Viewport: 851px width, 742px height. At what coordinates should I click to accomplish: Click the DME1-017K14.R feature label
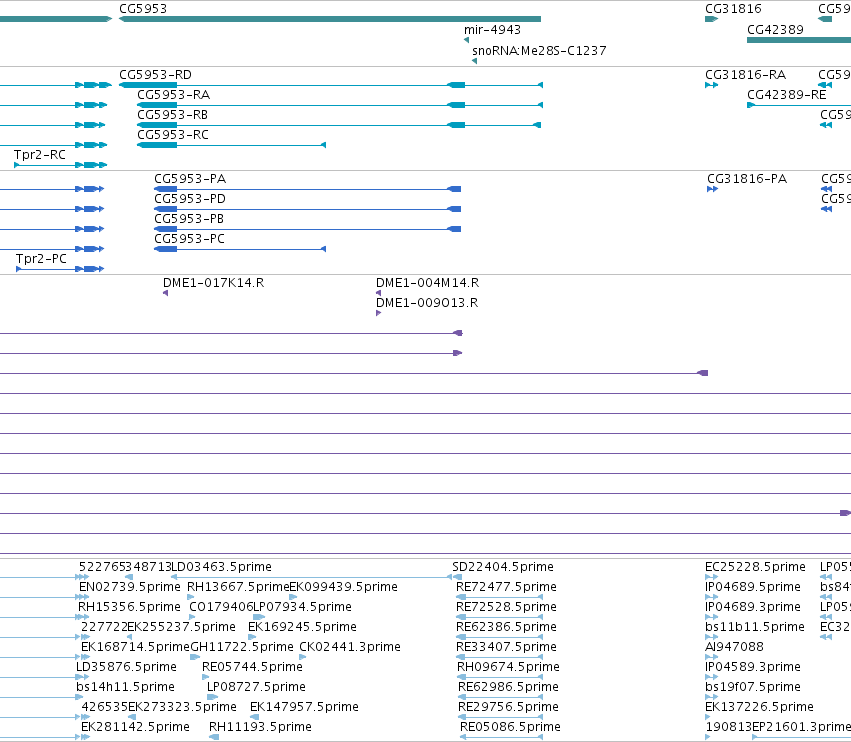coord(213,283)
